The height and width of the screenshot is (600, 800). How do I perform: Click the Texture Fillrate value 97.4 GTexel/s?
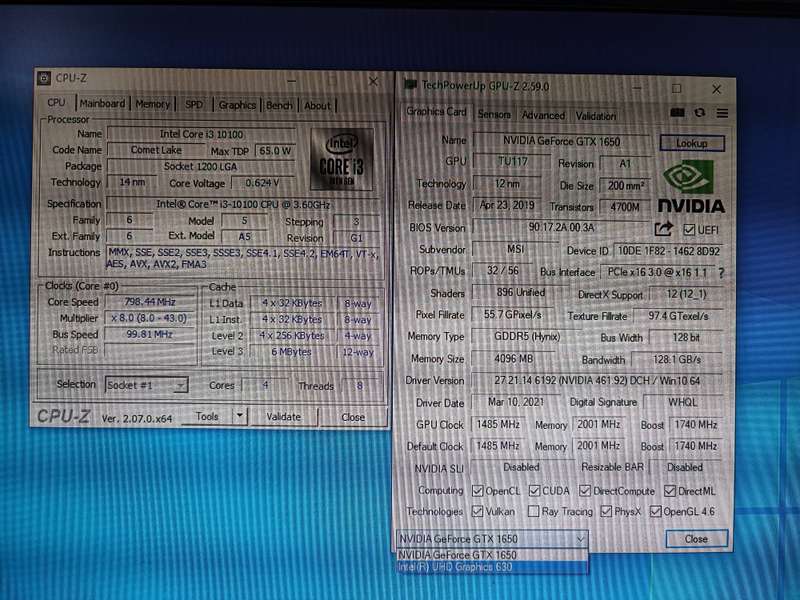678,316
